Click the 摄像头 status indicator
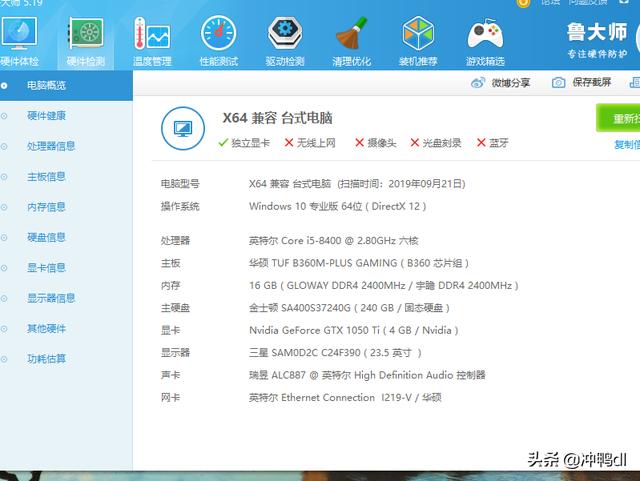Image resolution: width=640 pixels, height=481 pixels. [376, 143]
